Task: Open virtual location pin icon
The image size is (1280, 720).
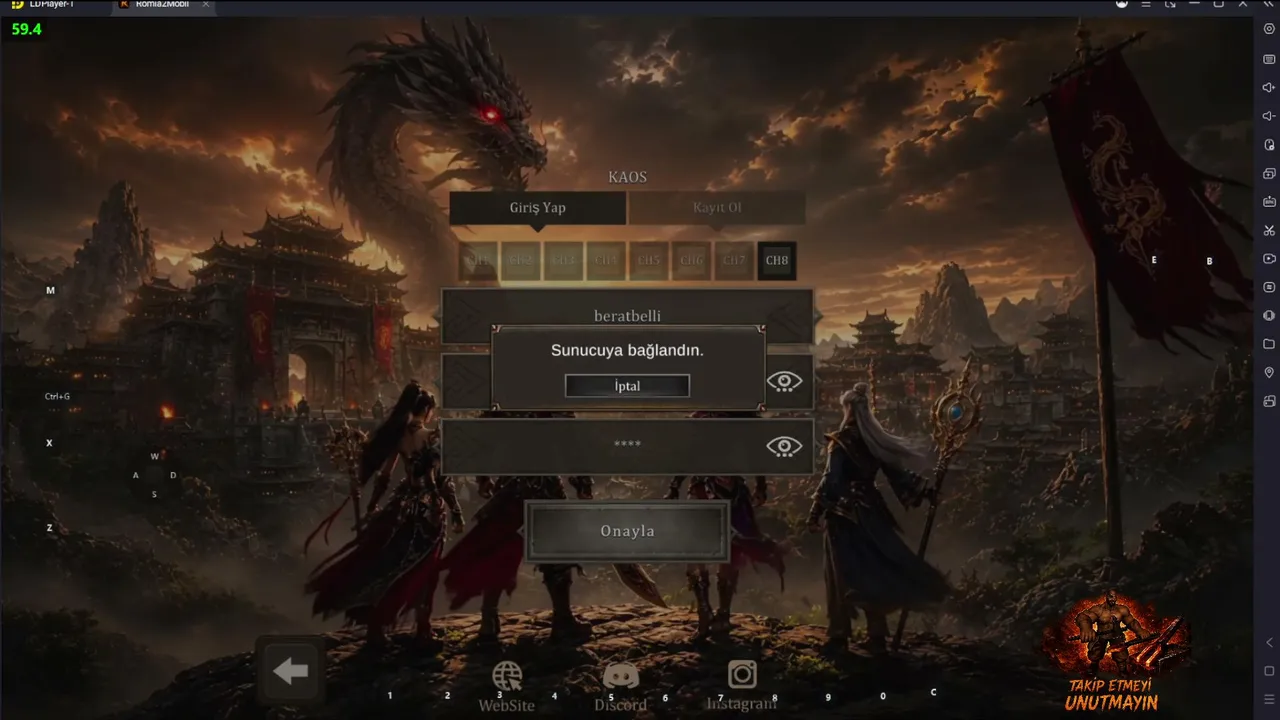Action: pyautogui.click(x=1269, y=372)
